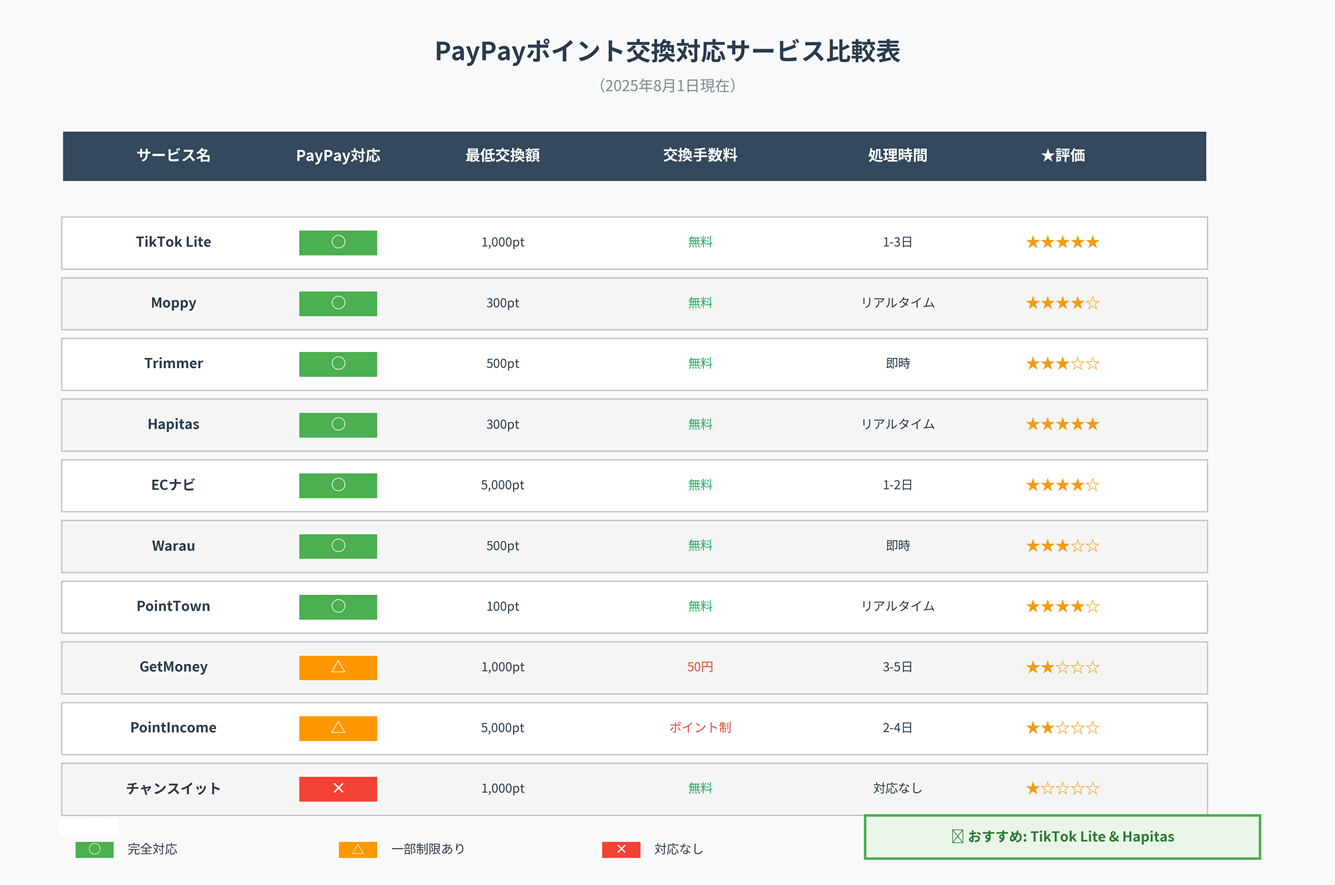Select the PointTown service name
Viewport: 1335px width, 885px height.
pyautogui.click(x=174, y=606)
